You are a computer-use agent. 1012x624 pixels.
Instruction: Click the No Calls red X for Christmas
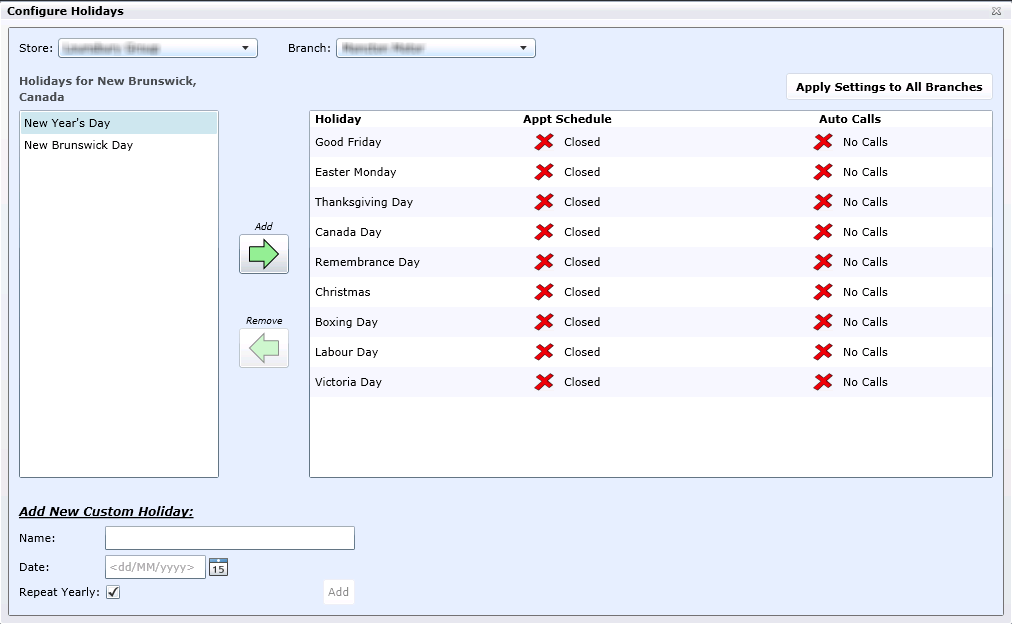(x=823, y=292)
